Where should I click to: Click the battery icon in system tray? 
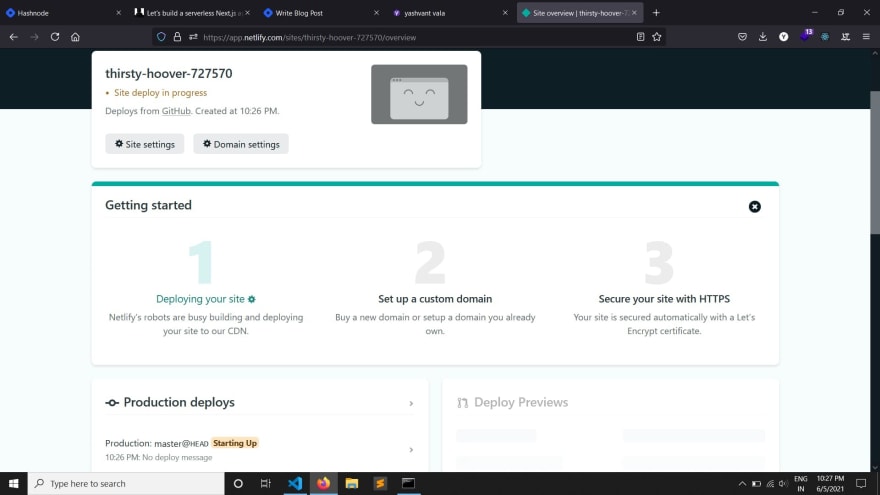coord(756,483)
